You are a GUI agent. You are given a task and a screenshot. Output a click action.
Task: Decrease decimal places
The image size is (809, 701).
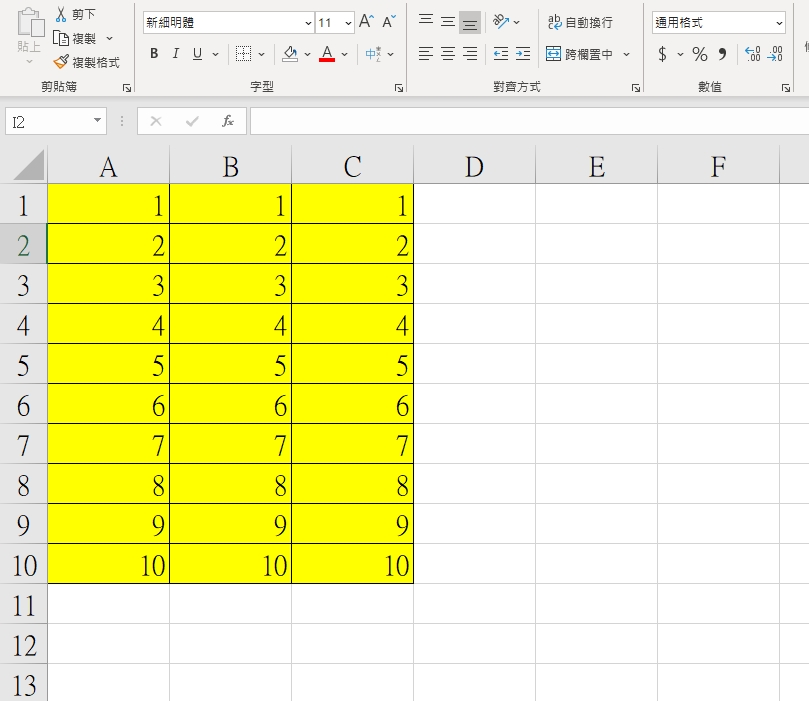pos(775,54)
